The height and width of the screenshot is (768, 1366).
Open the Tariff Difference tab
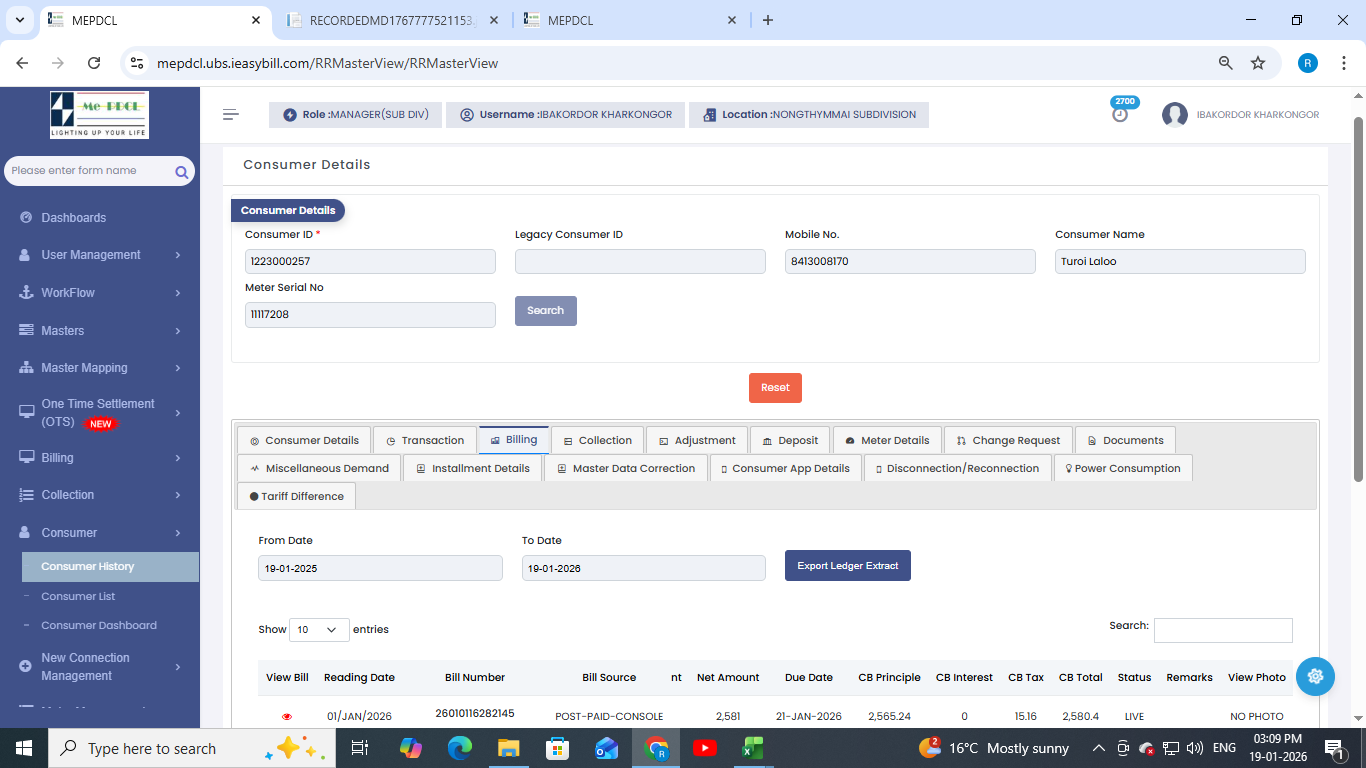point(296,496)
